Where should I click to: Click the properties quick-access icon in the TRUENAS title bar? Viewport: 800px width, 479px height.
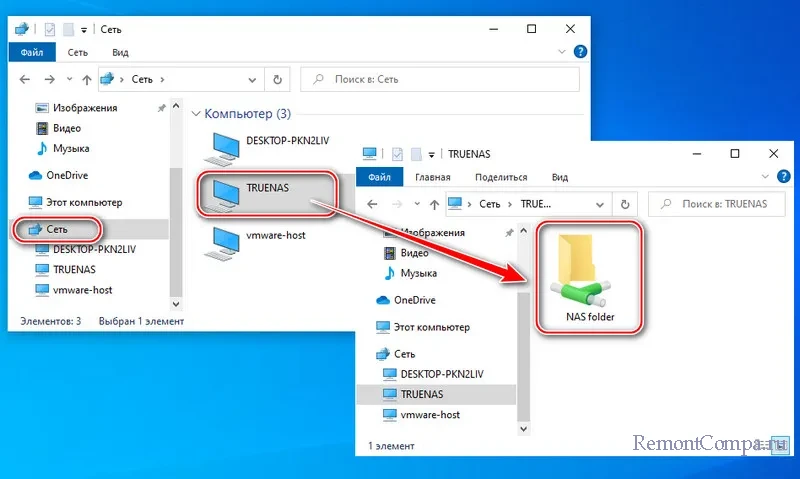point(397,153)
